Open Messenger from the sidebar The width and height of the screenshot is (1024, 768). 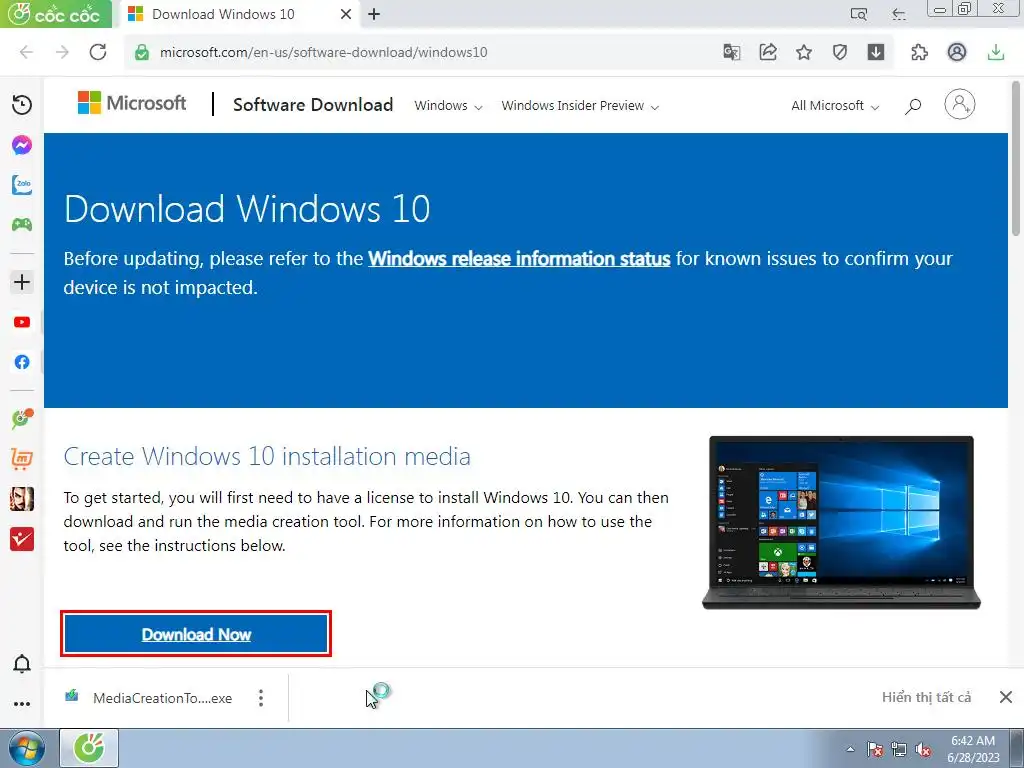click(22, 145)
